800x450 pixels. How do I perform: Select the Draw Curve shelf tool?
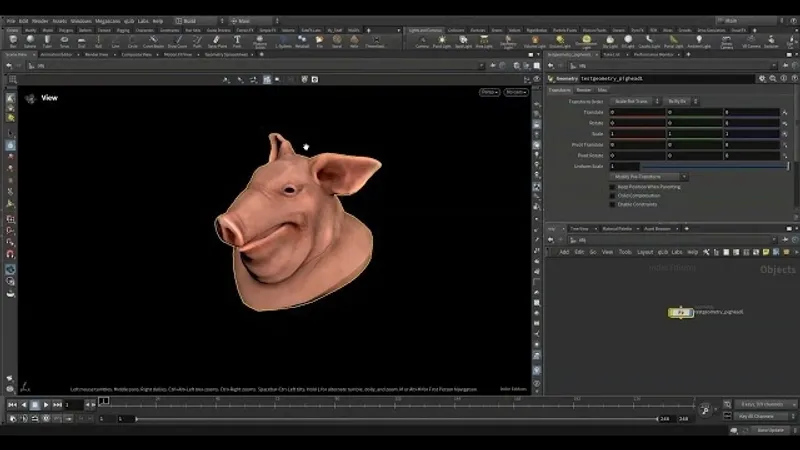click(x=178, y=41)
